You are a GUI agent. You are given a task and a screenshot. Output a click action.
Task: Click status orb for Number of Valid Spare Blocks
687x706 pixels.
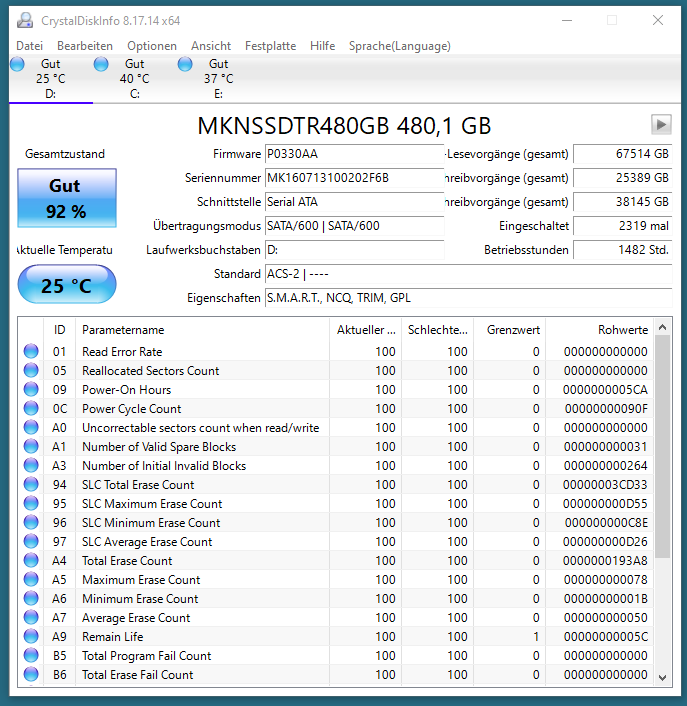pyautogui.click(x=31, y=446)
